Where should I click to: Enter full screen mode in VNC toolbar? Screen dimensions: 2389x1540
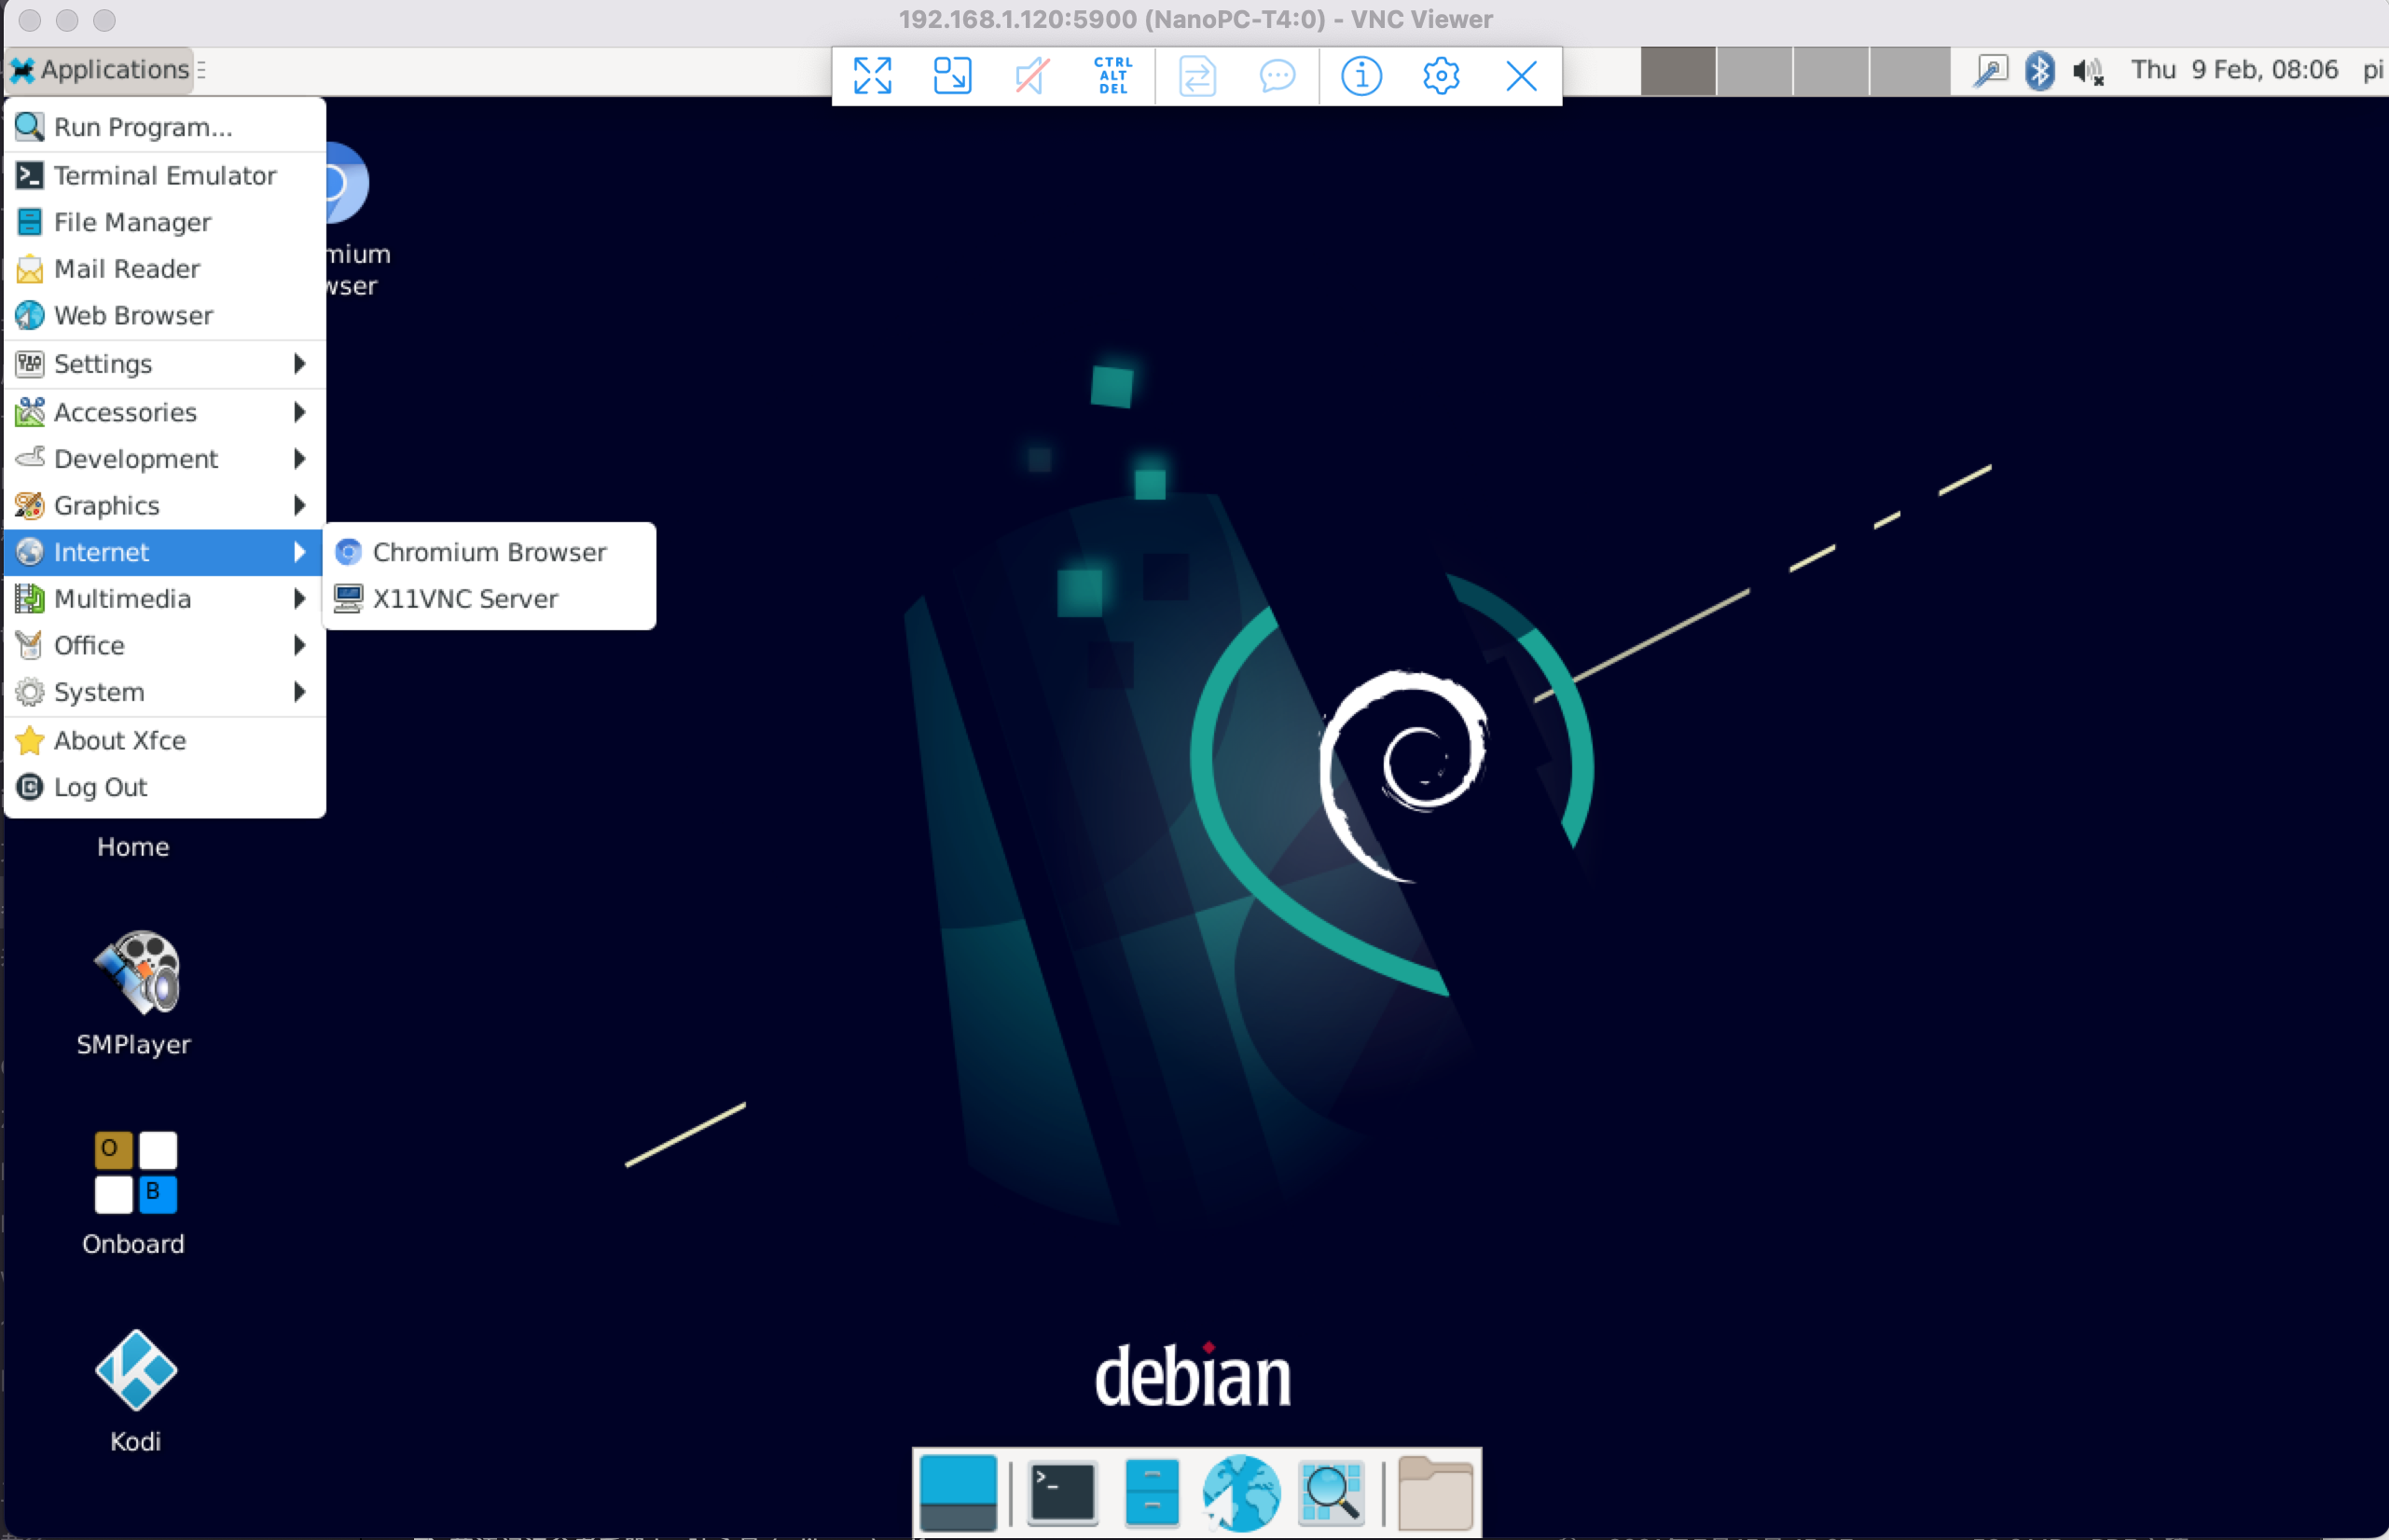click(x=872, y=75)
